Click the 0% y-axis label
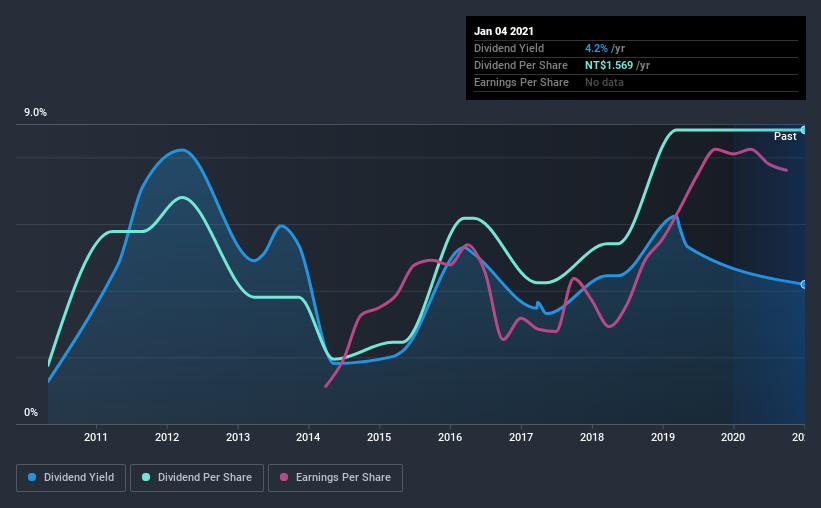Viewport: 821px width, 508px height. 31,413
